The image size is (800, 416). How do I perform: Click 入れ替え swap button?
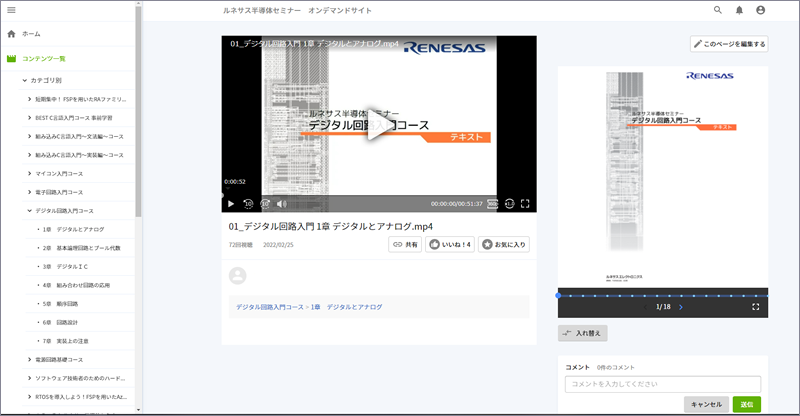[x=583, y=333]
